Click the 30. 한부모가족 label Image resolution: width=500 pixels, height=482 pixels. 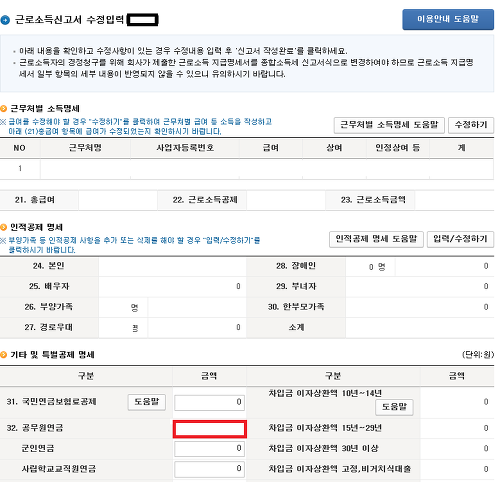point(296,307)
